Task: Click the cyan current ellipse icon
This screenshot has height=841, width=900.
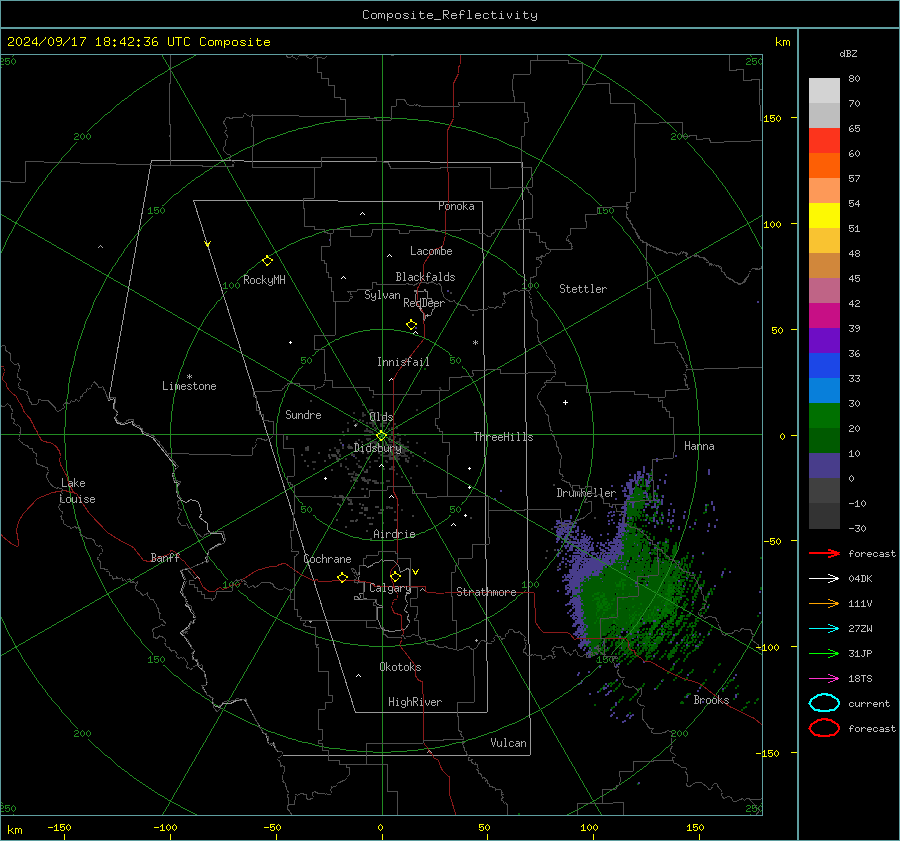Action: pos(824,703)
